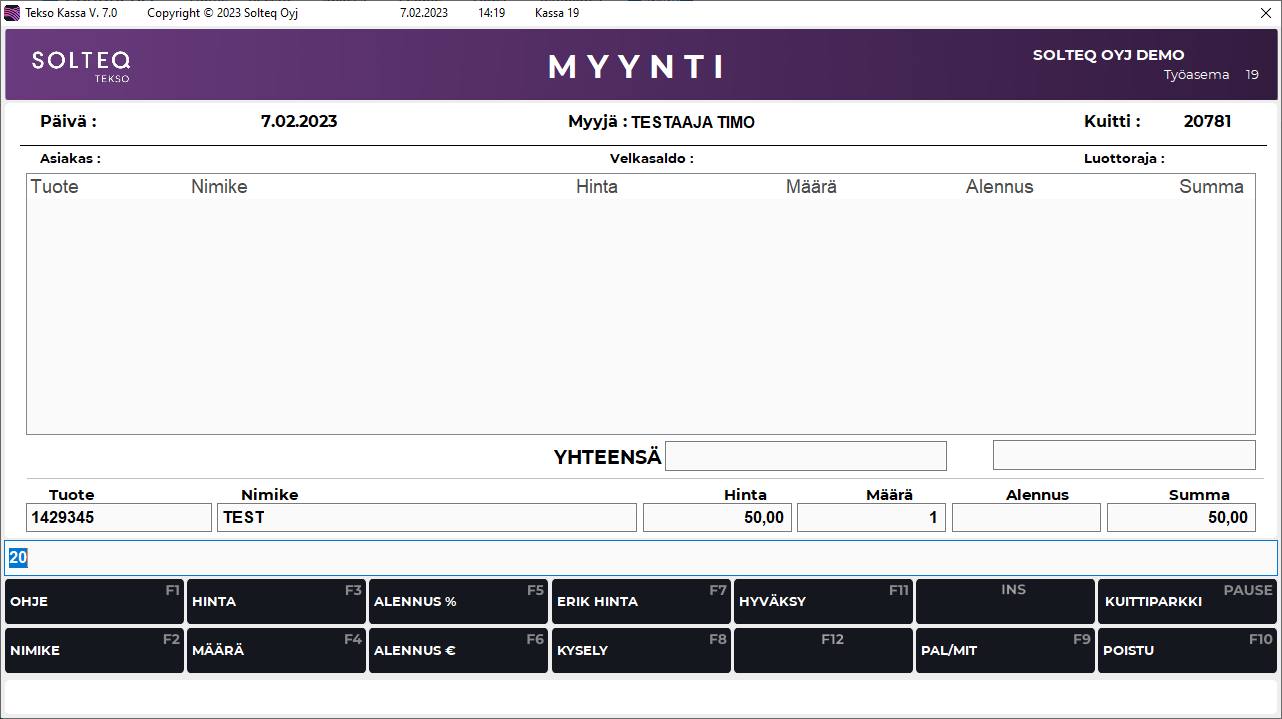Click the Nimike field showing TEST
The height and width of the screenshot is (719, 1282).
click(426, 517)
